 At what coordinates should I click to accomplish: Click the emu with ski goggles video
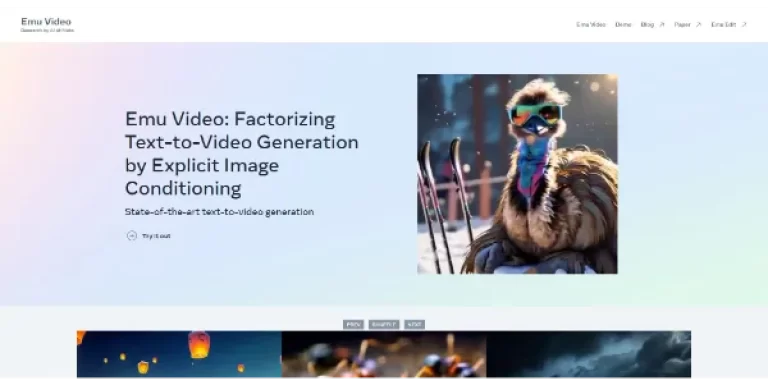[x=517, y=174]
